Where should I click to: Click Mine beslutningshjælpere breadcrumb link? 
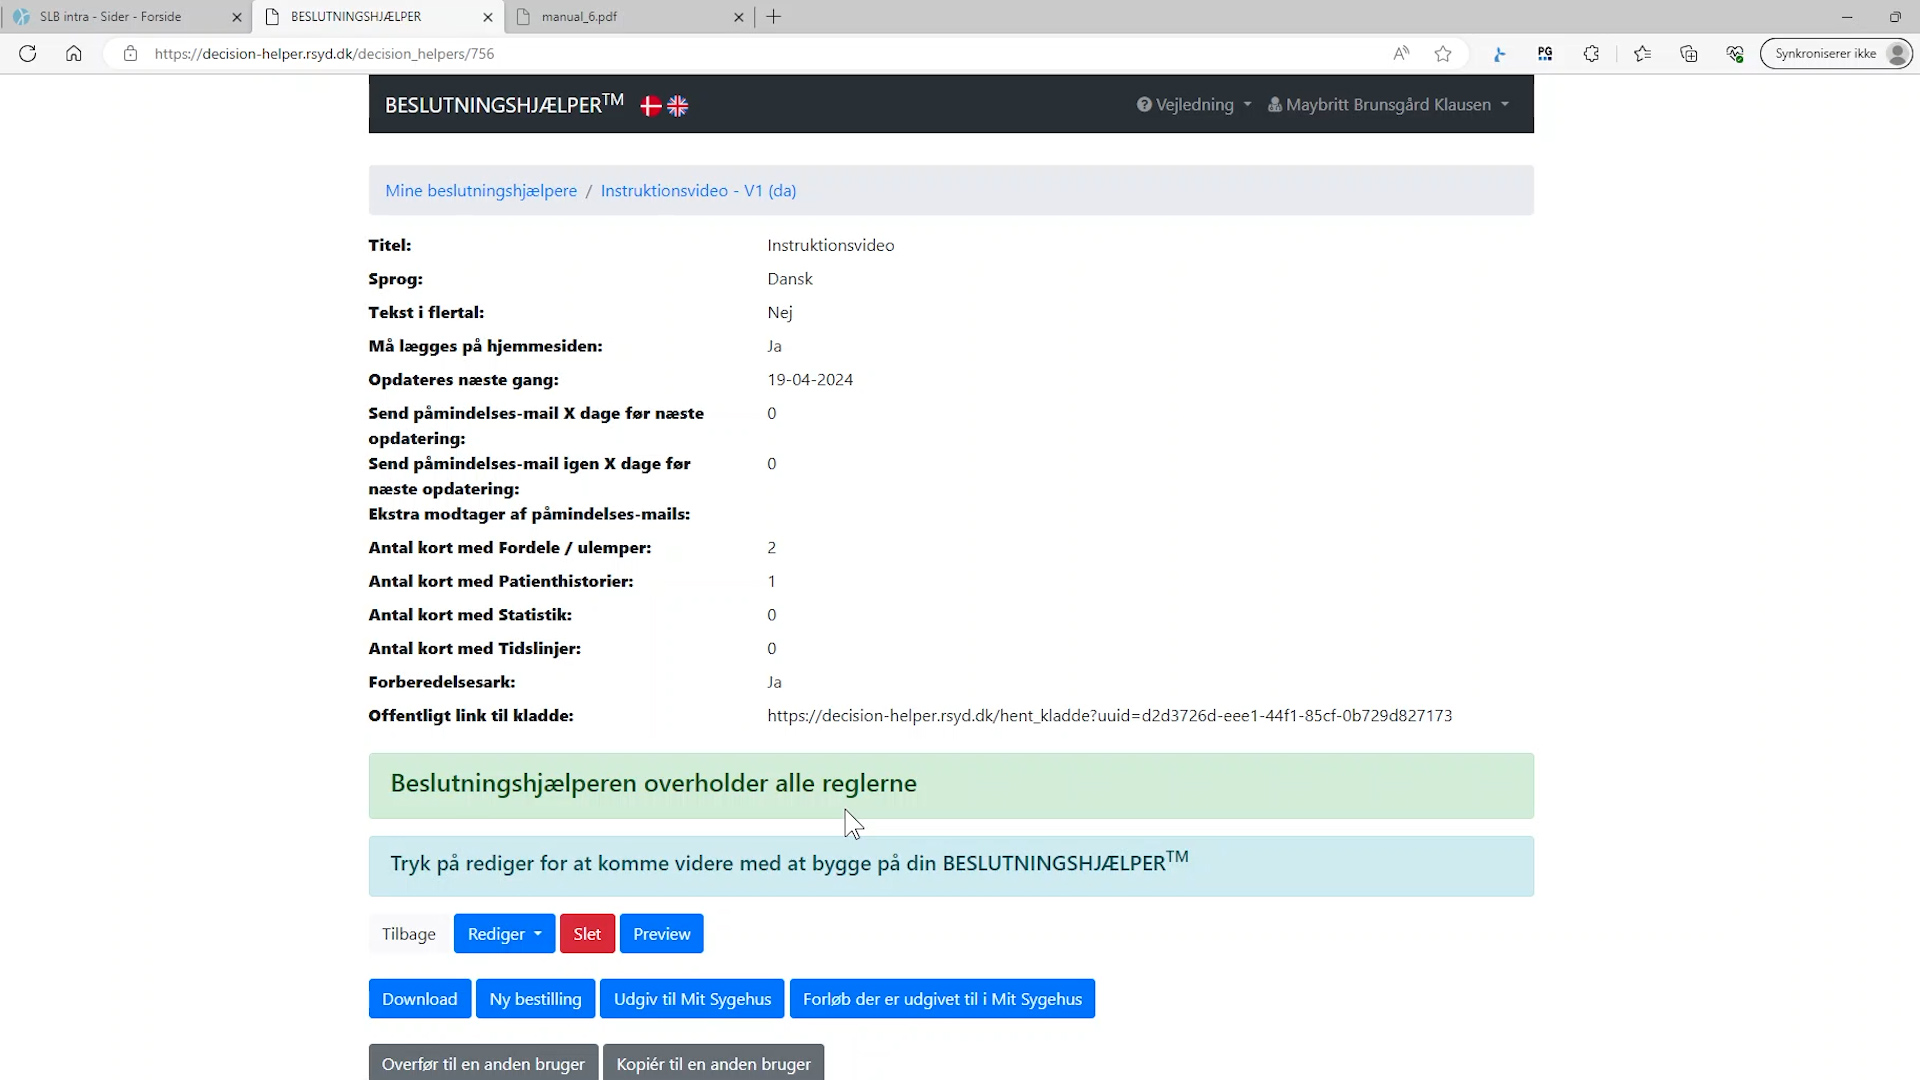pos(481,191)
